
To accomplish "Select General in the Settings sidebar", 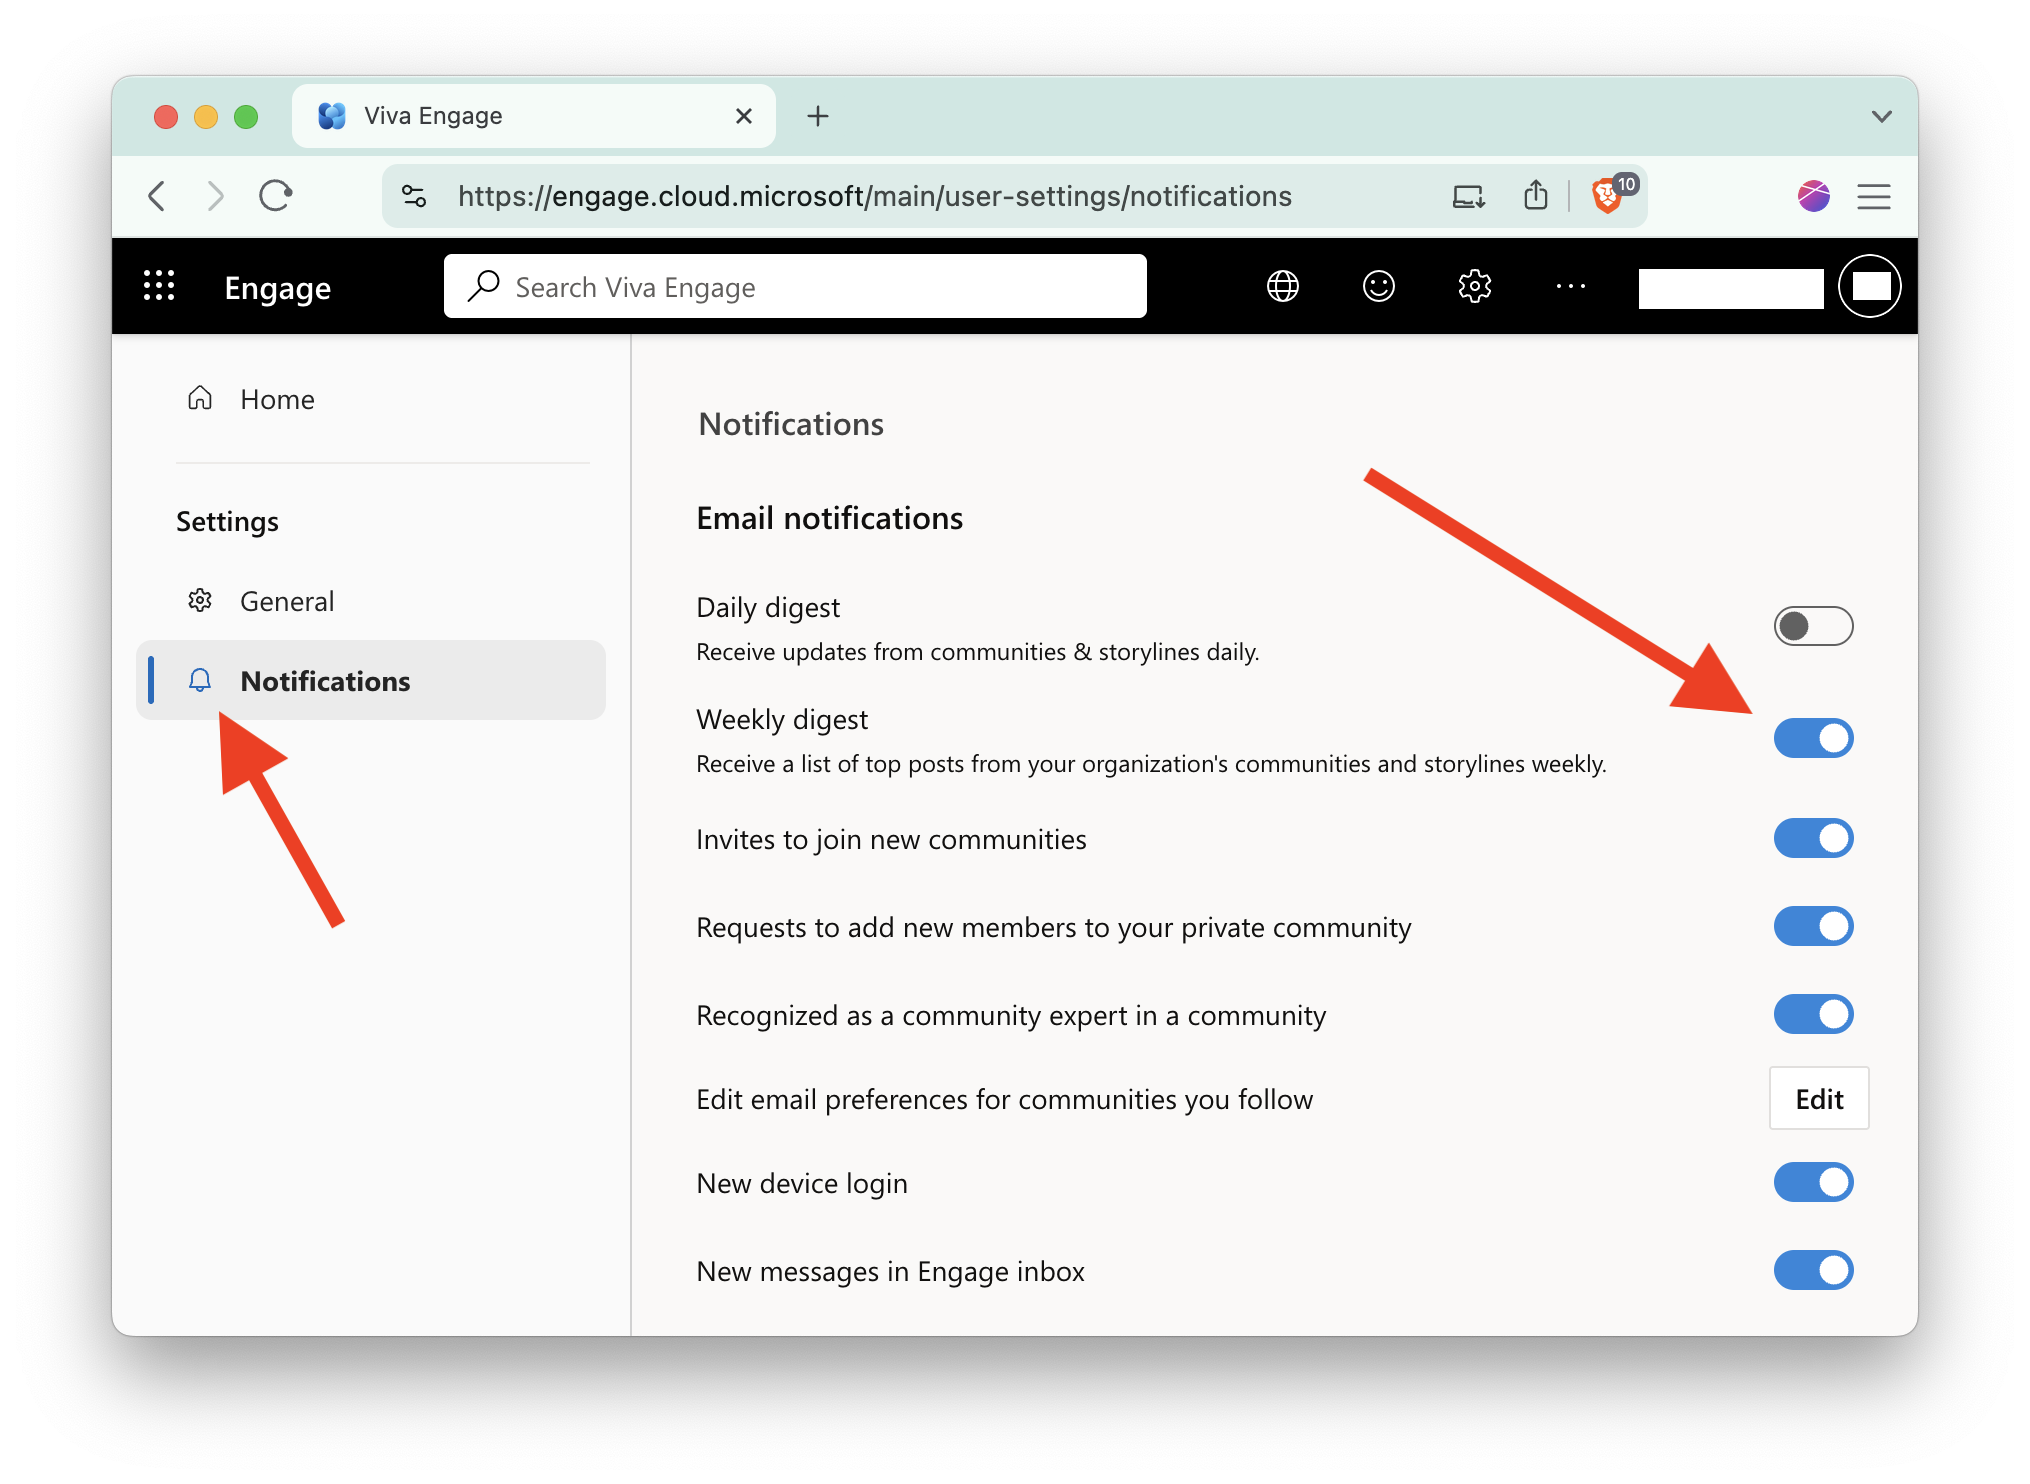I will [x=371, y=601].
